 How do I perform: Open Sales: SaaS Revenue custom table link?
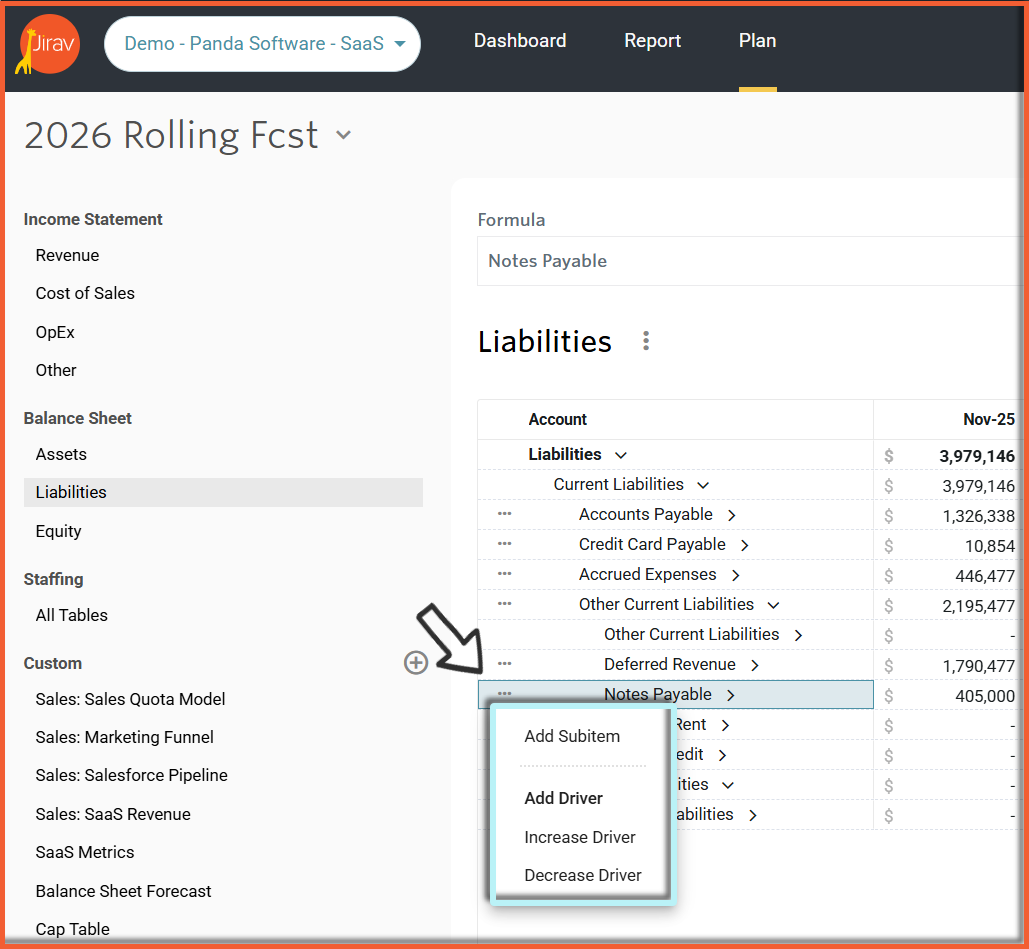click(113, 814)
